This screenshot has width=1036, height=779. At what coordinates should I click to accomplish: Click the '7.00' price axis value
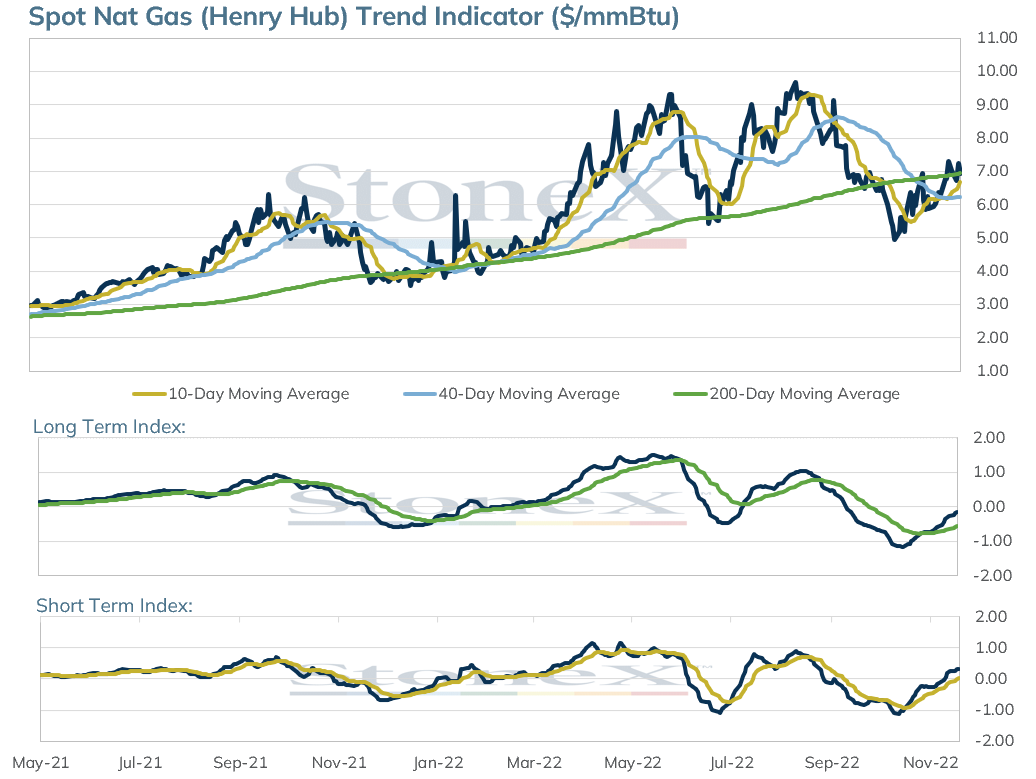[x=992, y=170]
